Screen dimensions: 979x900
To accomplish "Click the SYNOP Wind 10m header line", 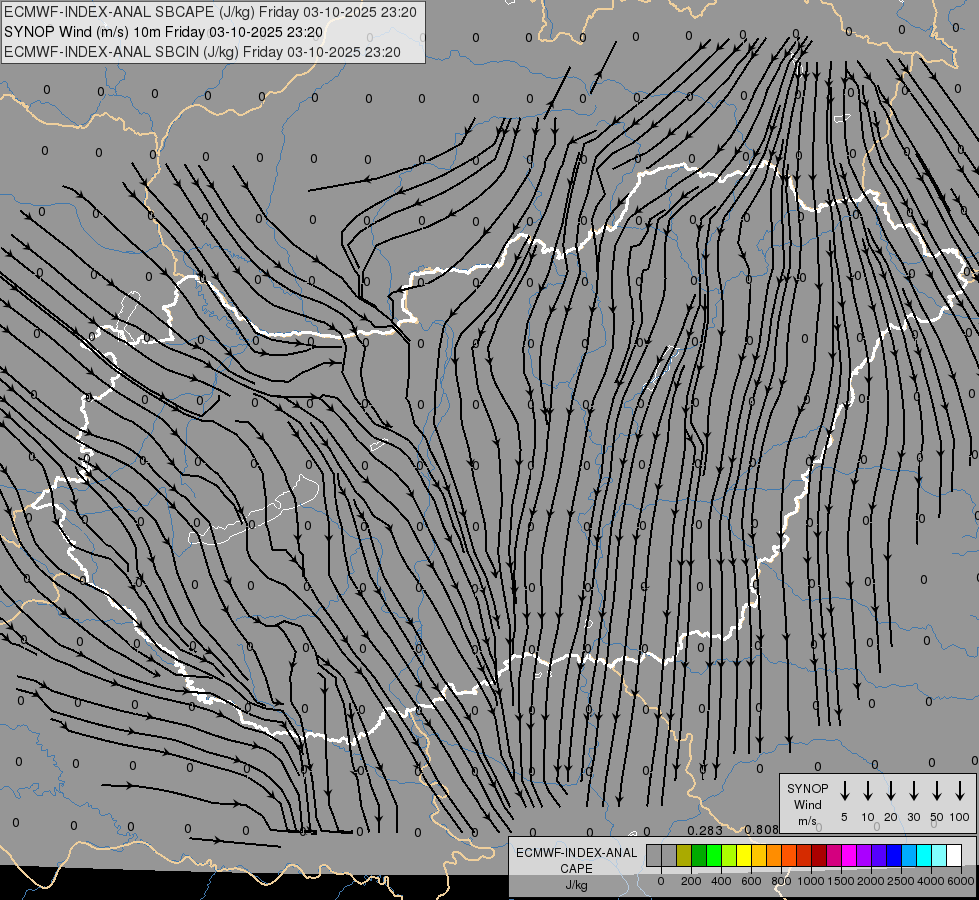I will coord(164,32).
